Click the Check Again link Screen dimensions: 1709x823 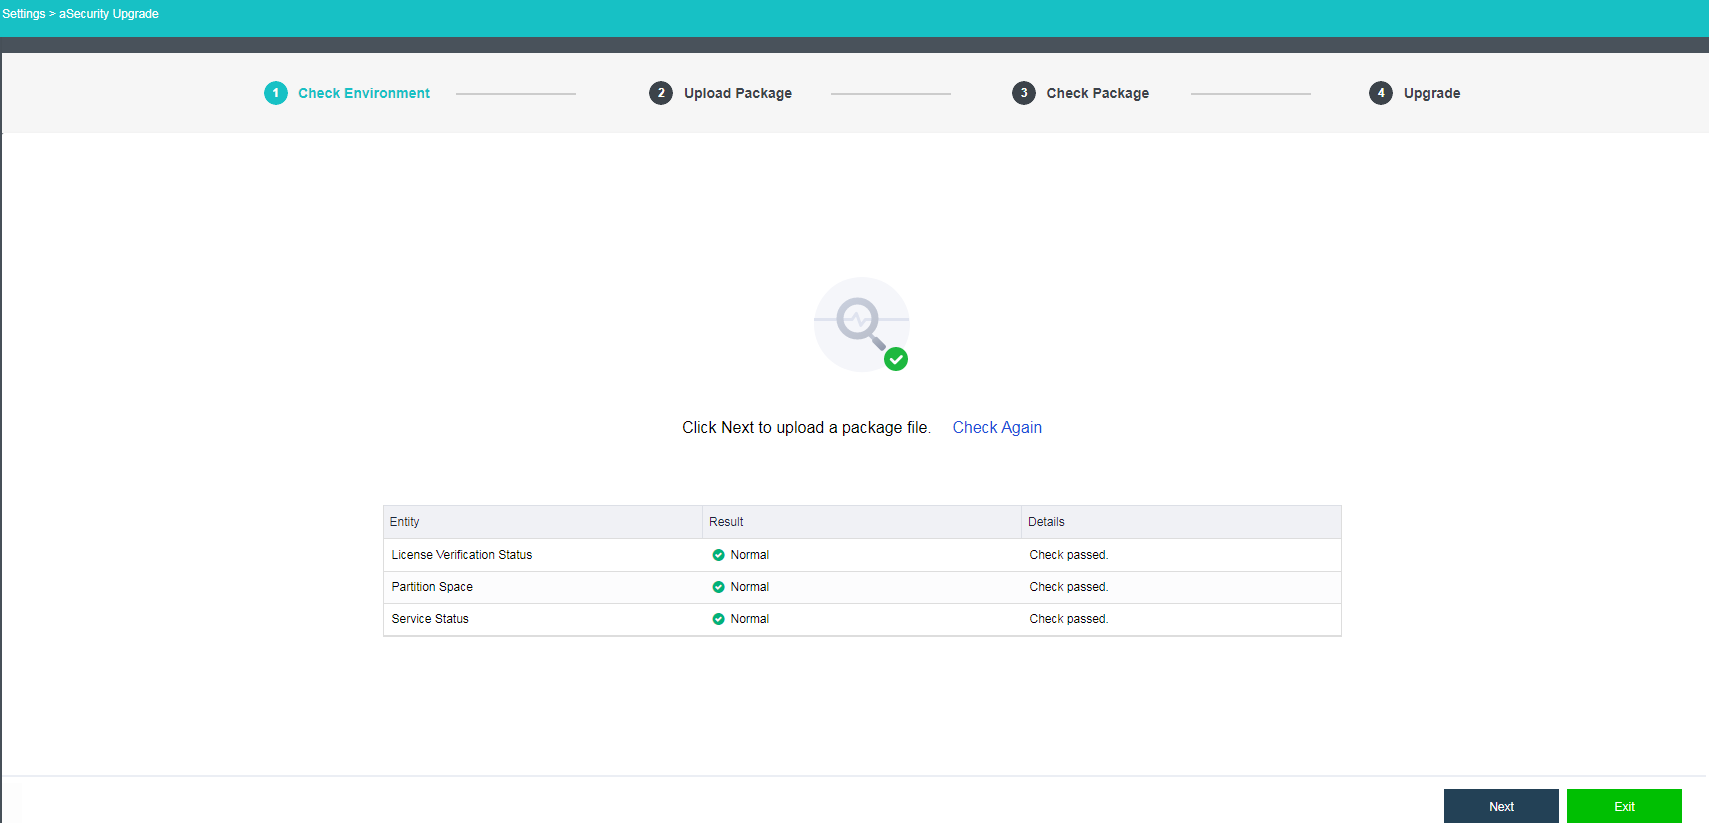click(x=996, y=427)
